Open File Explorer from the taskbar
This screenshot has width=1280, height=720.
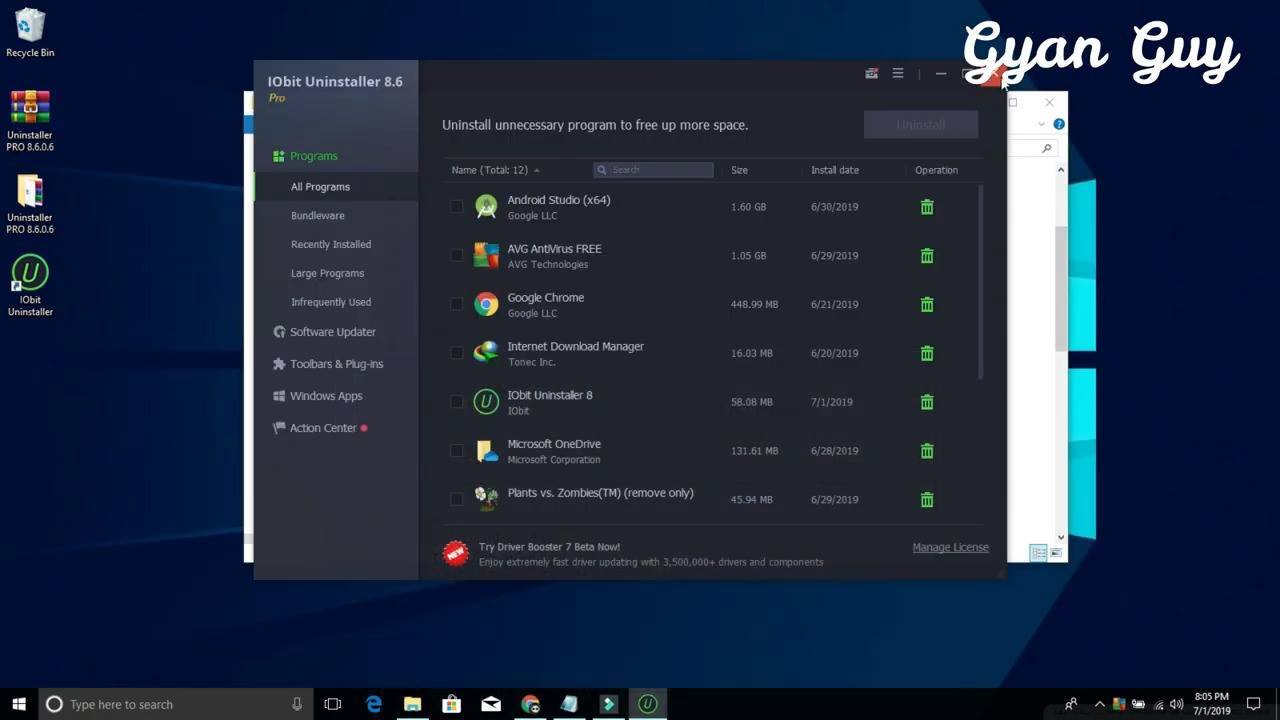(412, 704)
